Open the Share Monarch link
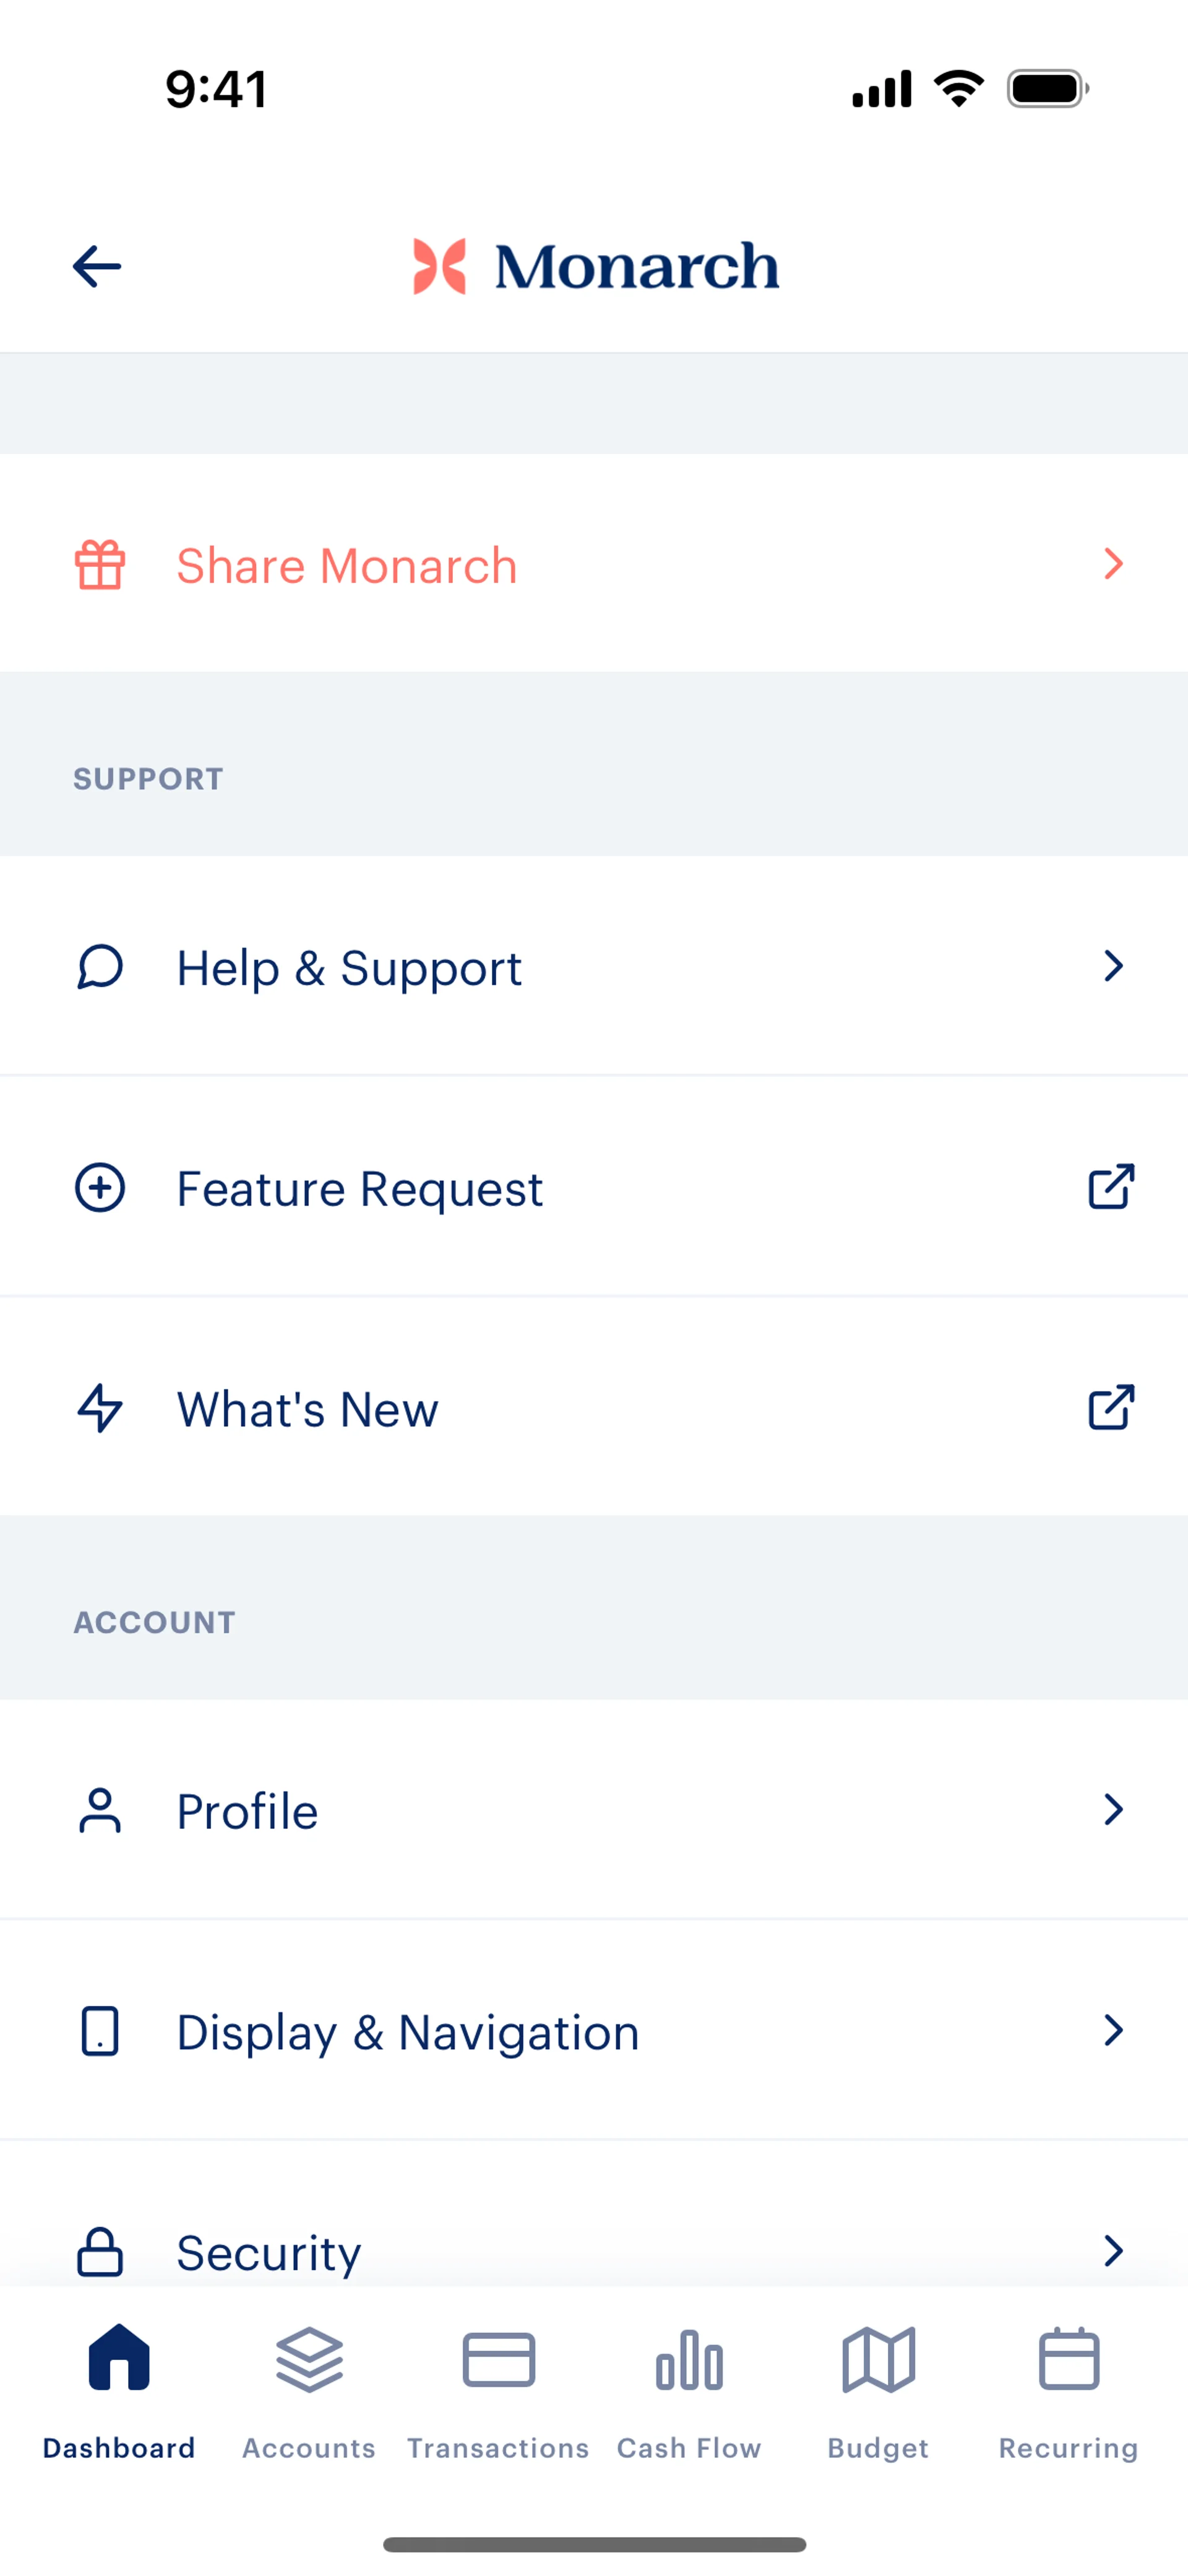1188x2576 pixels. 347,566
